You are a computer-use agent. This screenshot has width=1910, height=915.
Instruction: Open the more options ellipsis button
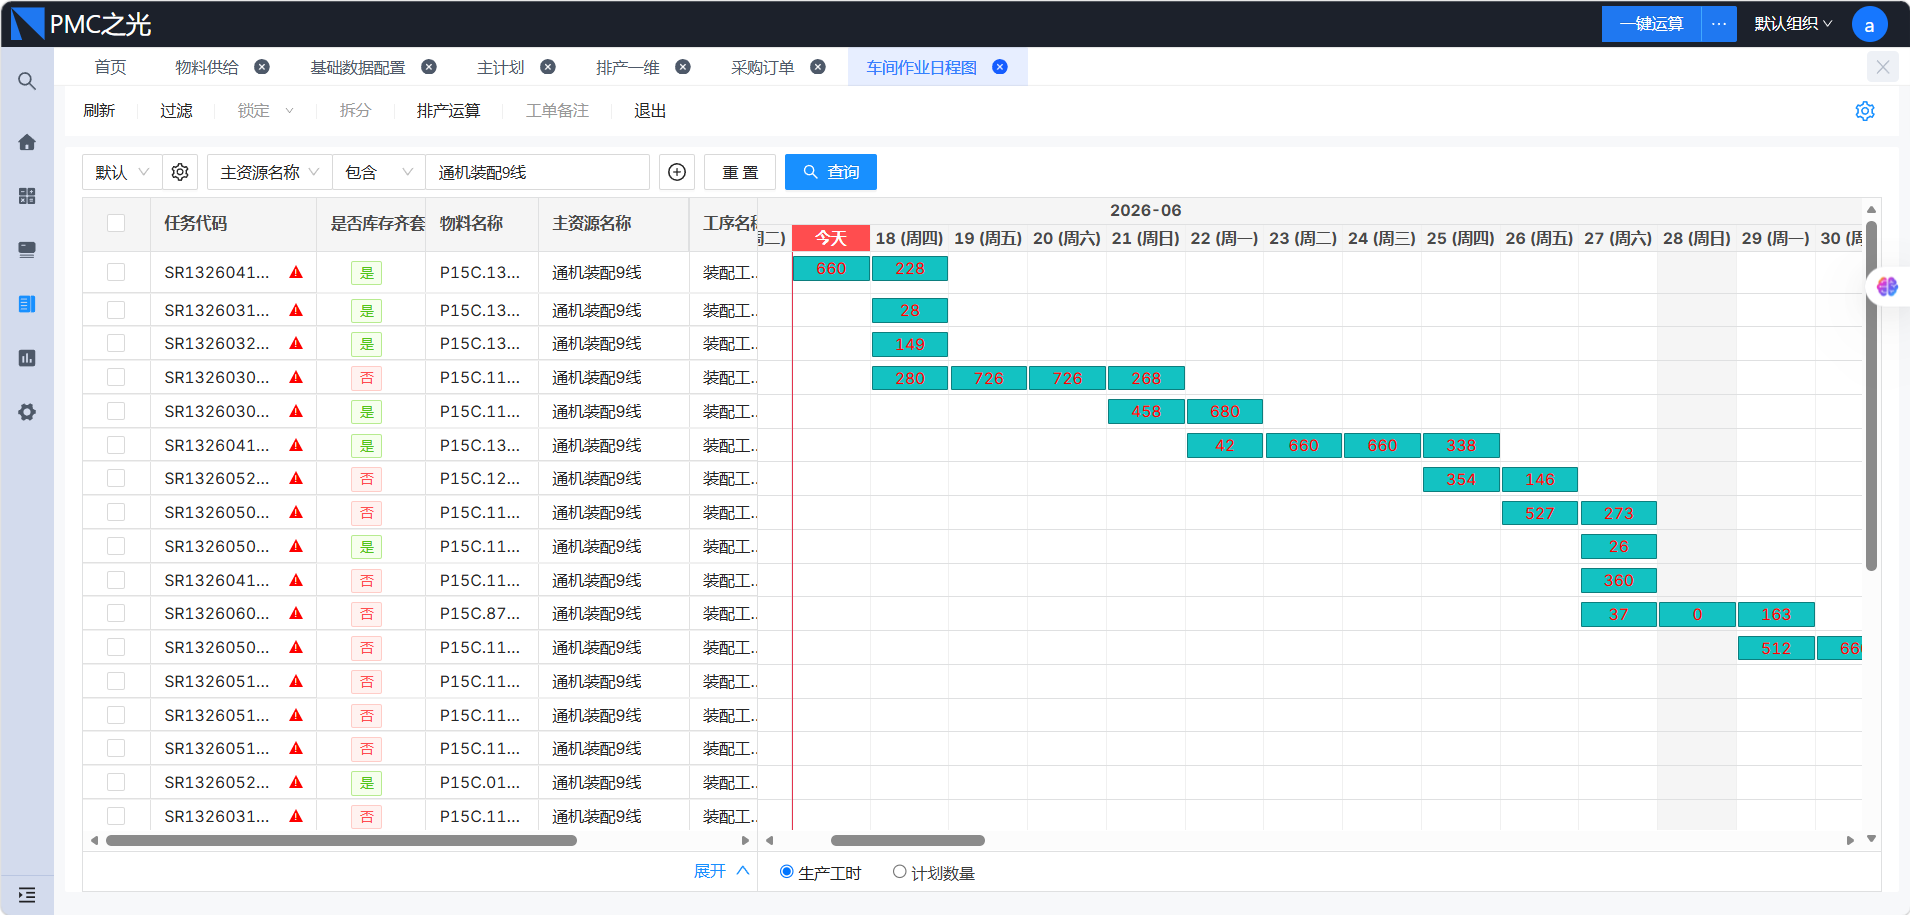point(1719,24)
